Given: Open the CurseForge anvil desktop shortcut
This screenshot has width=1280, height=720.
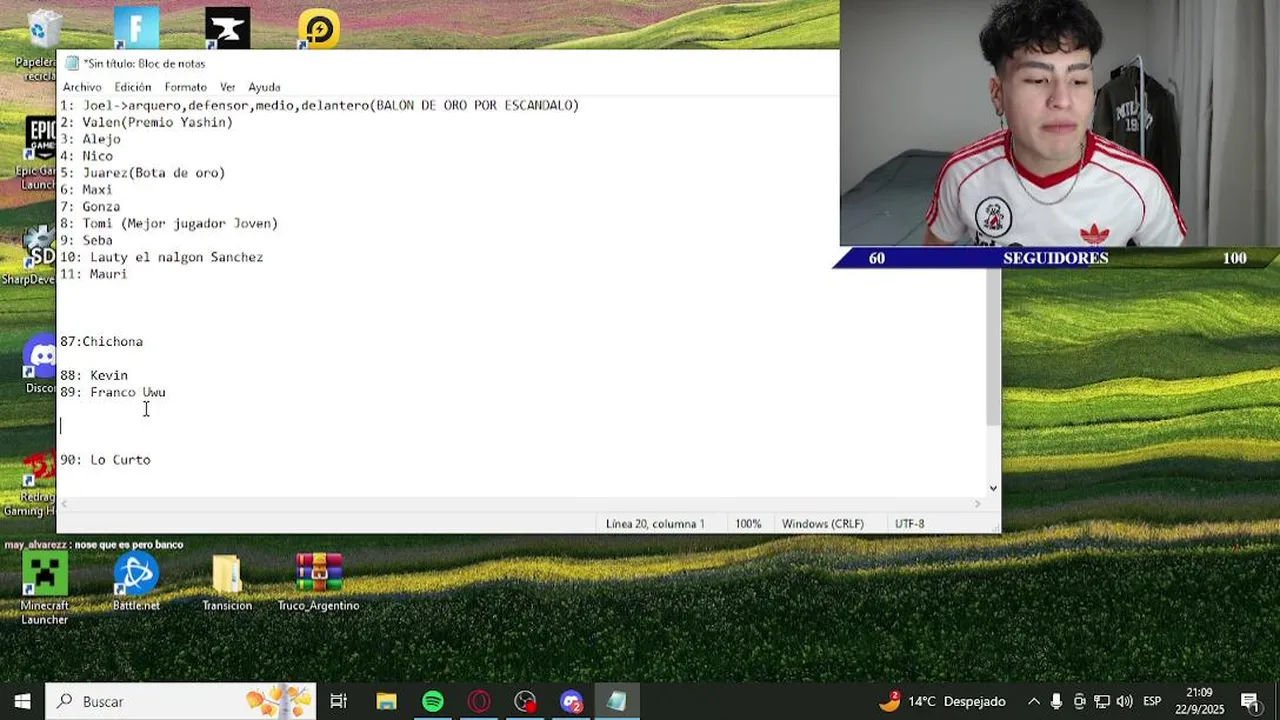Looking at the screenshot, I should (x=227, y=28).
